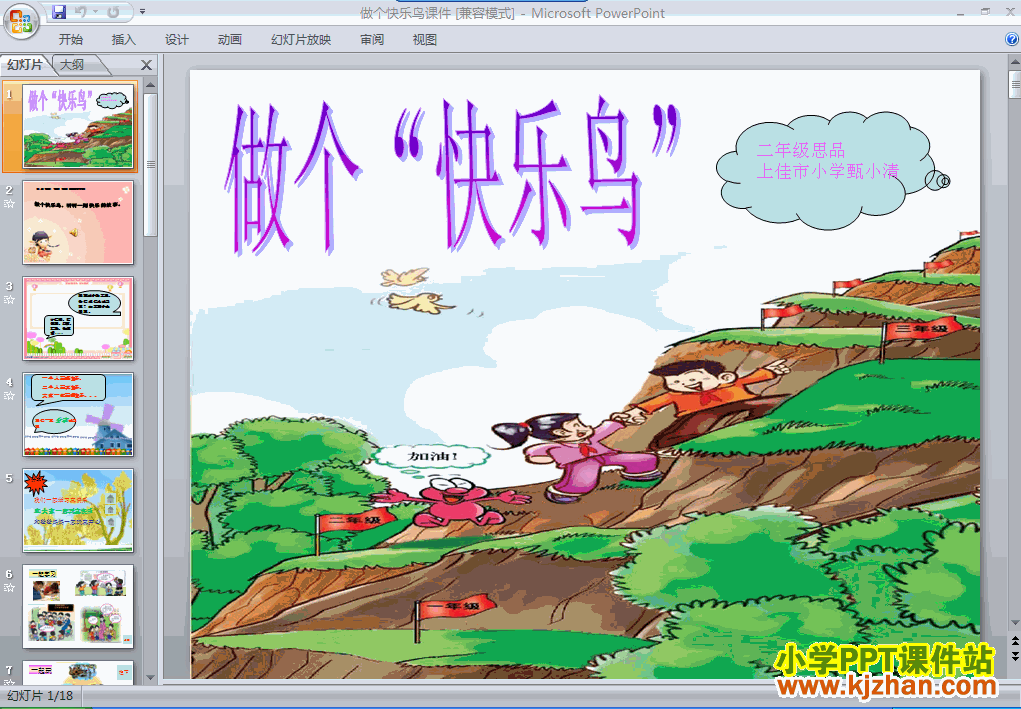Switch to the 大纲 pane tab

tap(73, 64)
